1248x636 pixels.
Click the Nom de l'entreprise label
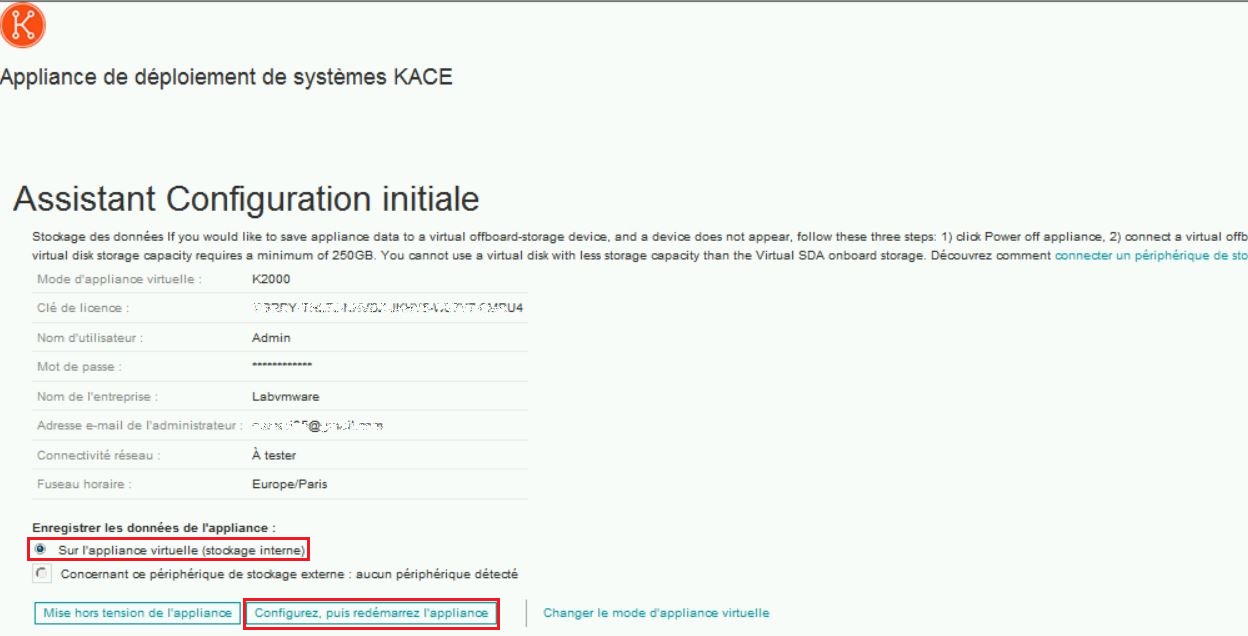97,396
